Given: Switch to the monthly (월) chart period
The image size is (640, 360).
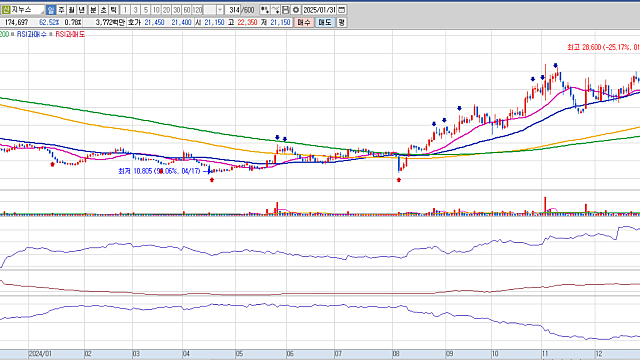Looking at the screenshot, I should coord(71,10).
